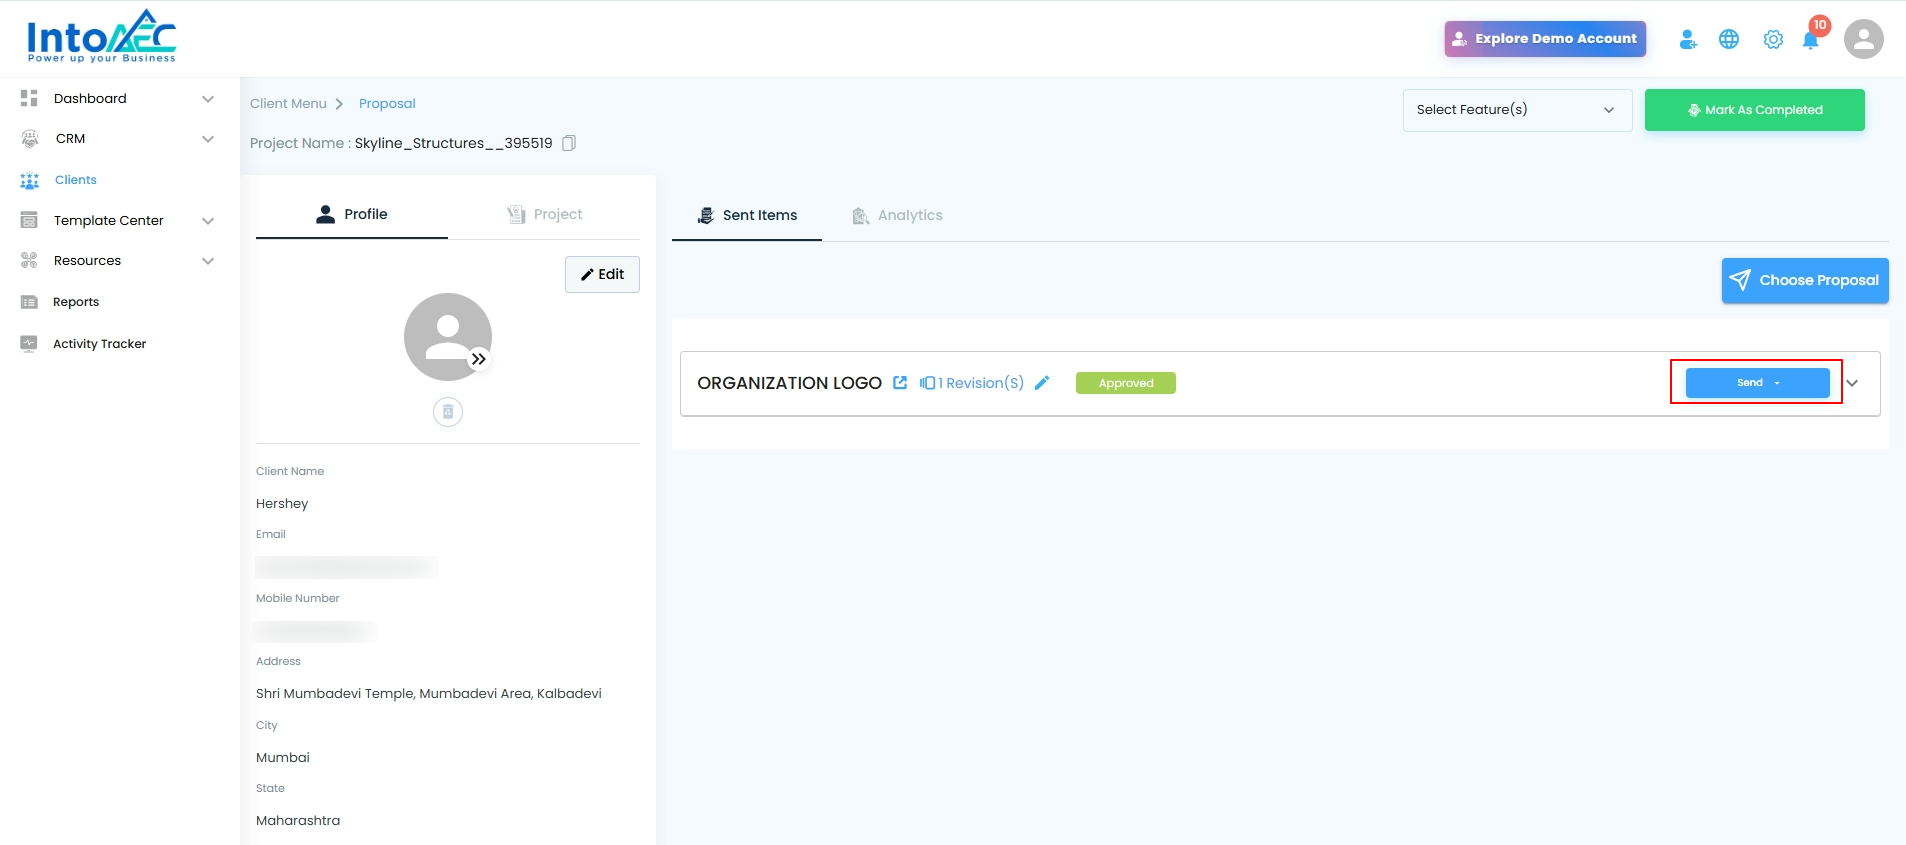Click the client name Hershey
This screenshot has height=845, width=1906.
[282, 504]
